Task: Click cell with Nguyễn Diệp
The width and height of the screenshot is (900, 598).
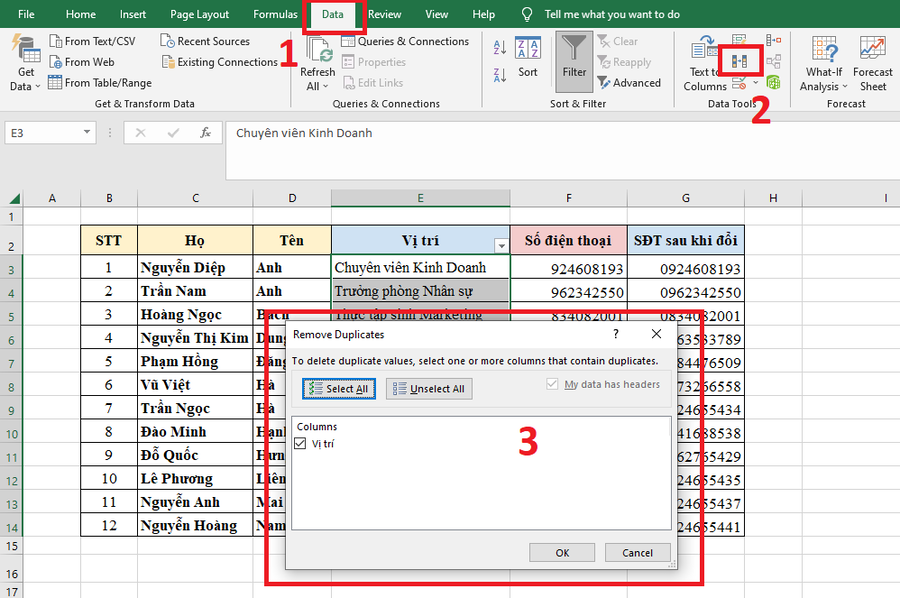Action: coord(195,267)
